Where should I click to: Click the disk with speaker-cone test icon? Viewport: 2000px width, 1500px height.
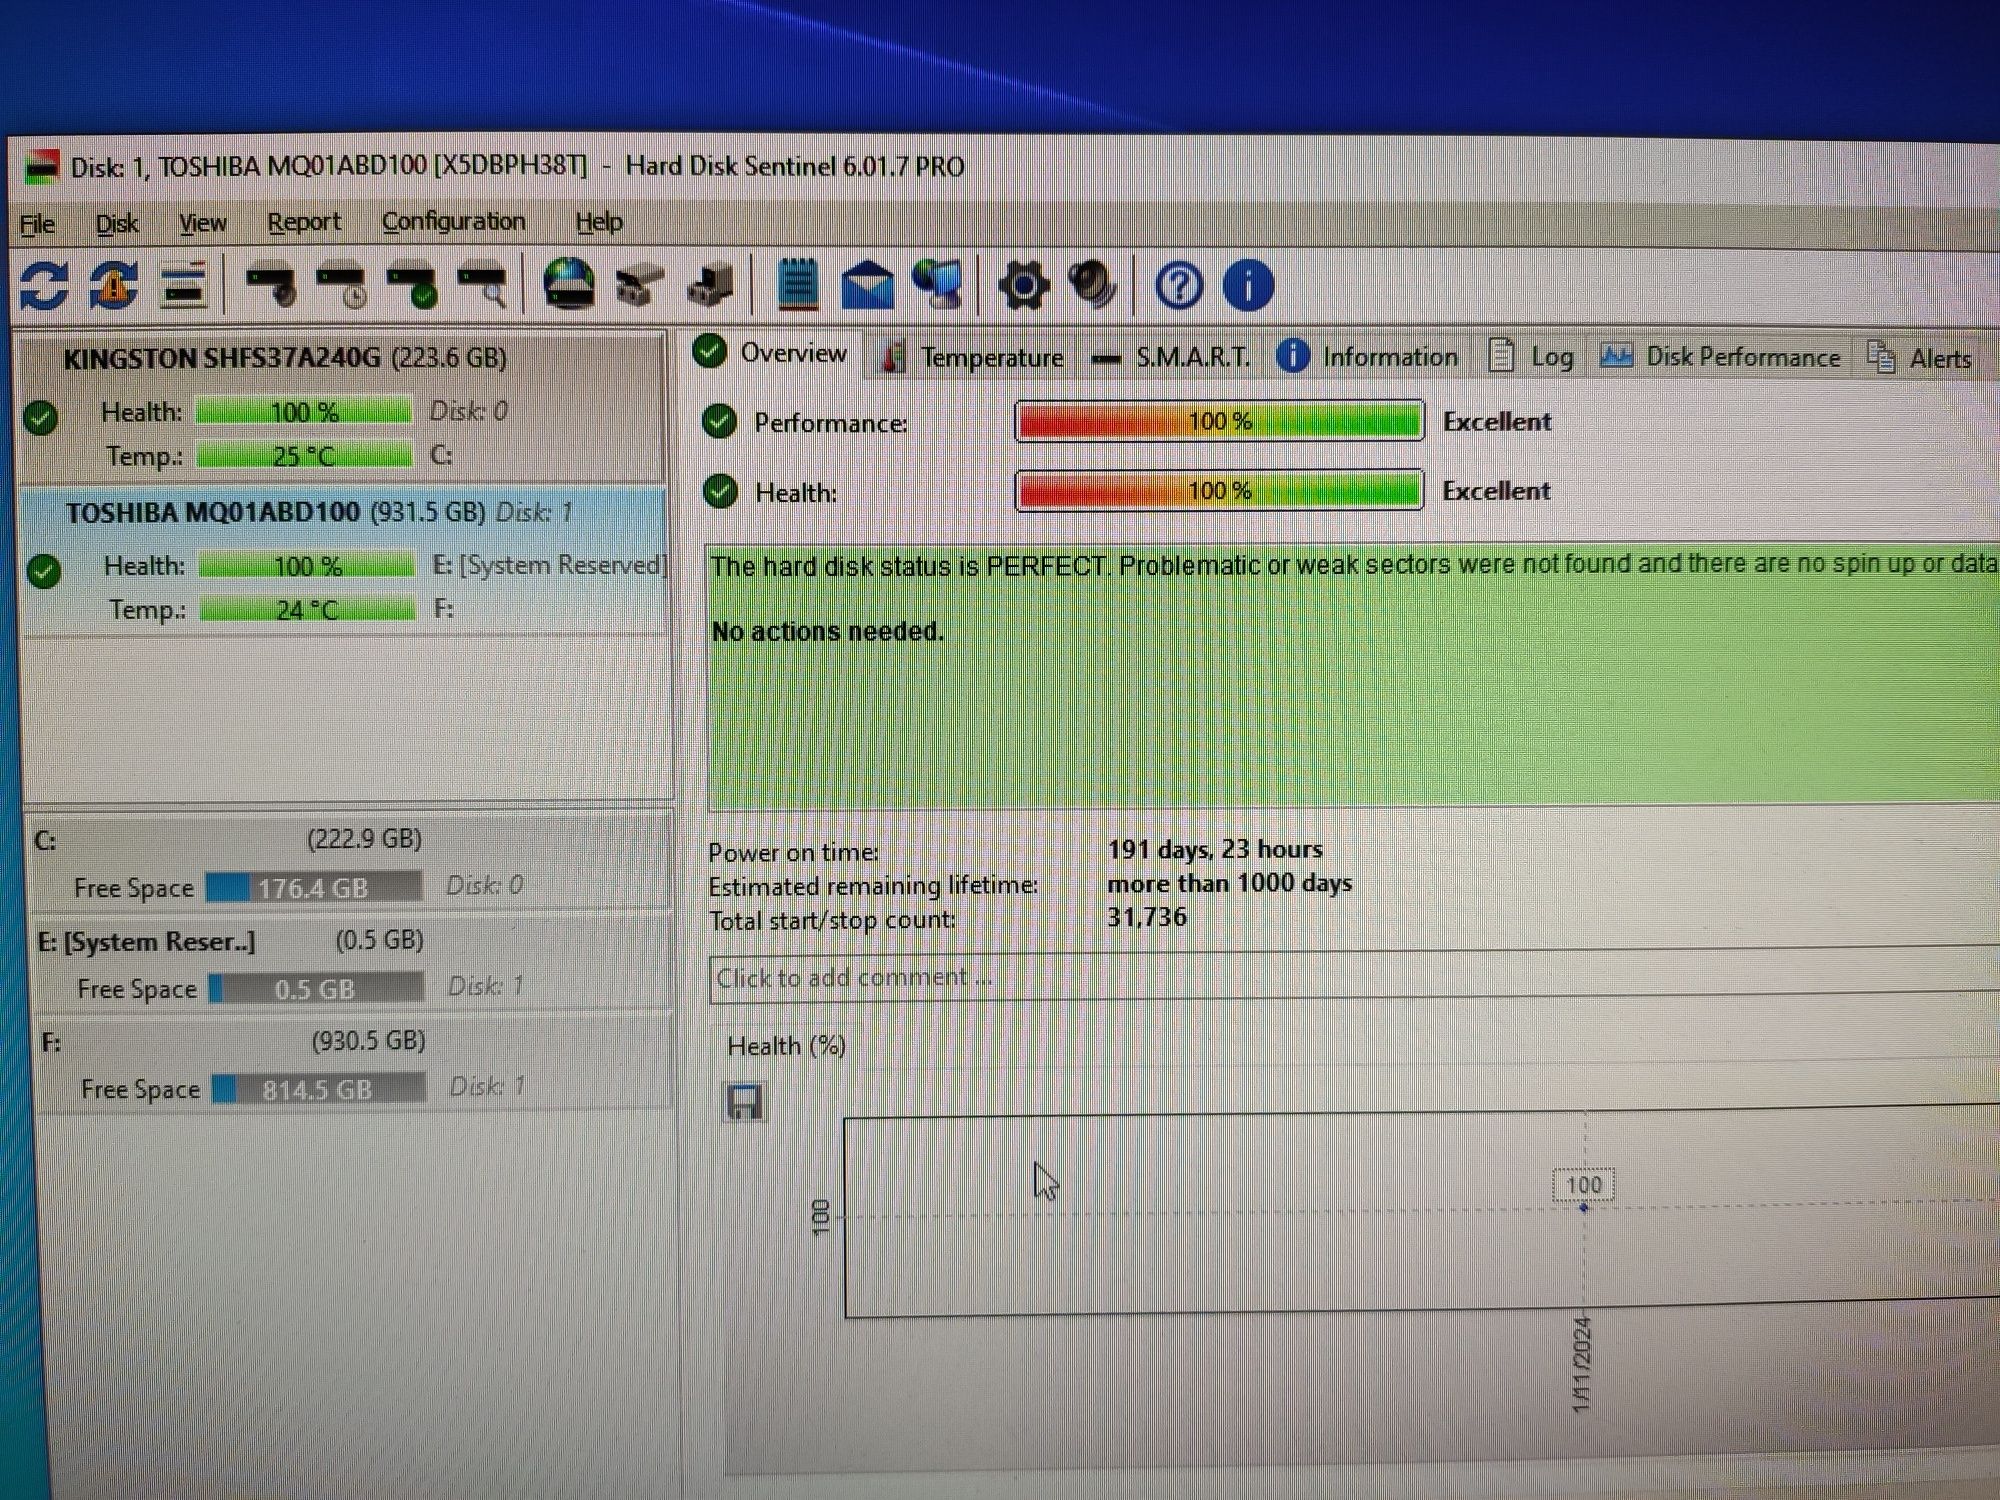coord(271,285)
